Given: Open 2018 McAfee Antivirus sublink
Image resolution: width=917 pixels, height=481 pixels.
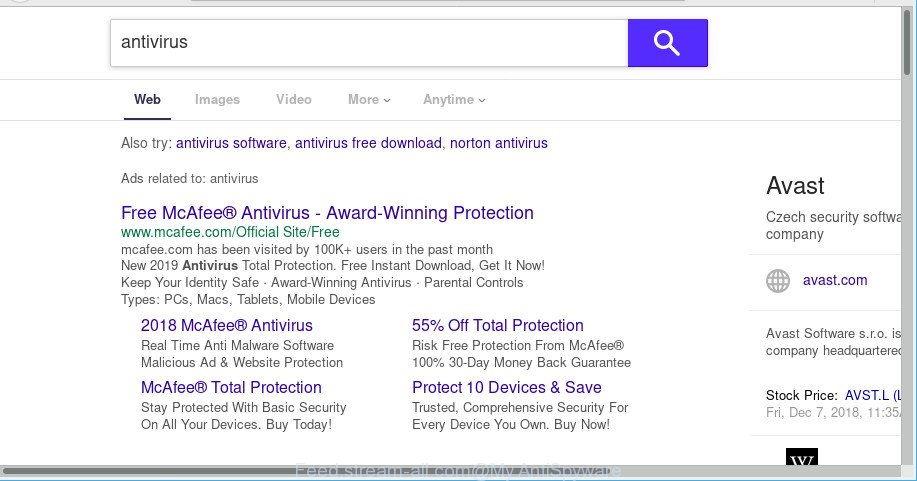Looking at the screenshot, I should [x=227, y=325].
